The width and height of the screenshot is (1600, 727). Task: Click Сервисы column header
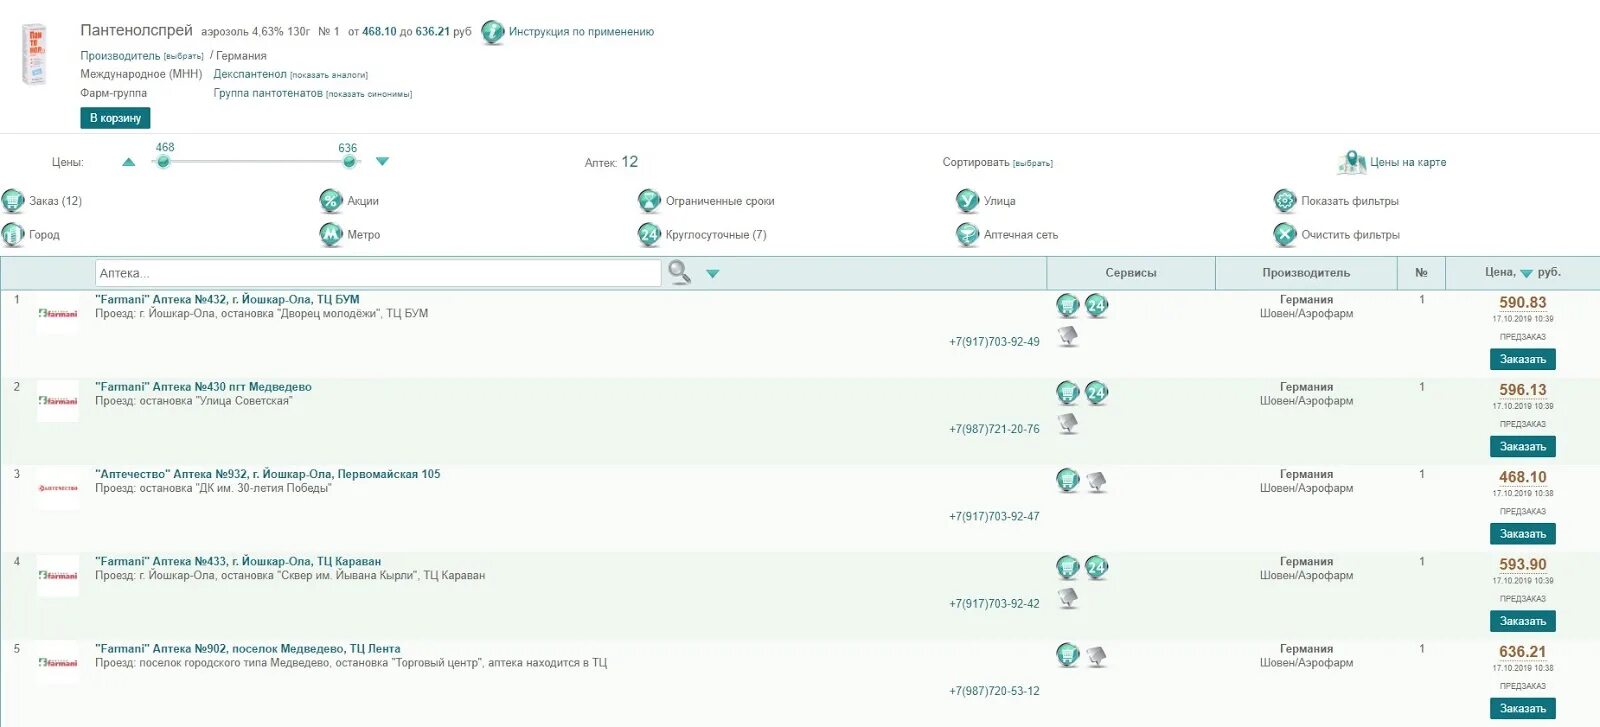point(1131,273)
